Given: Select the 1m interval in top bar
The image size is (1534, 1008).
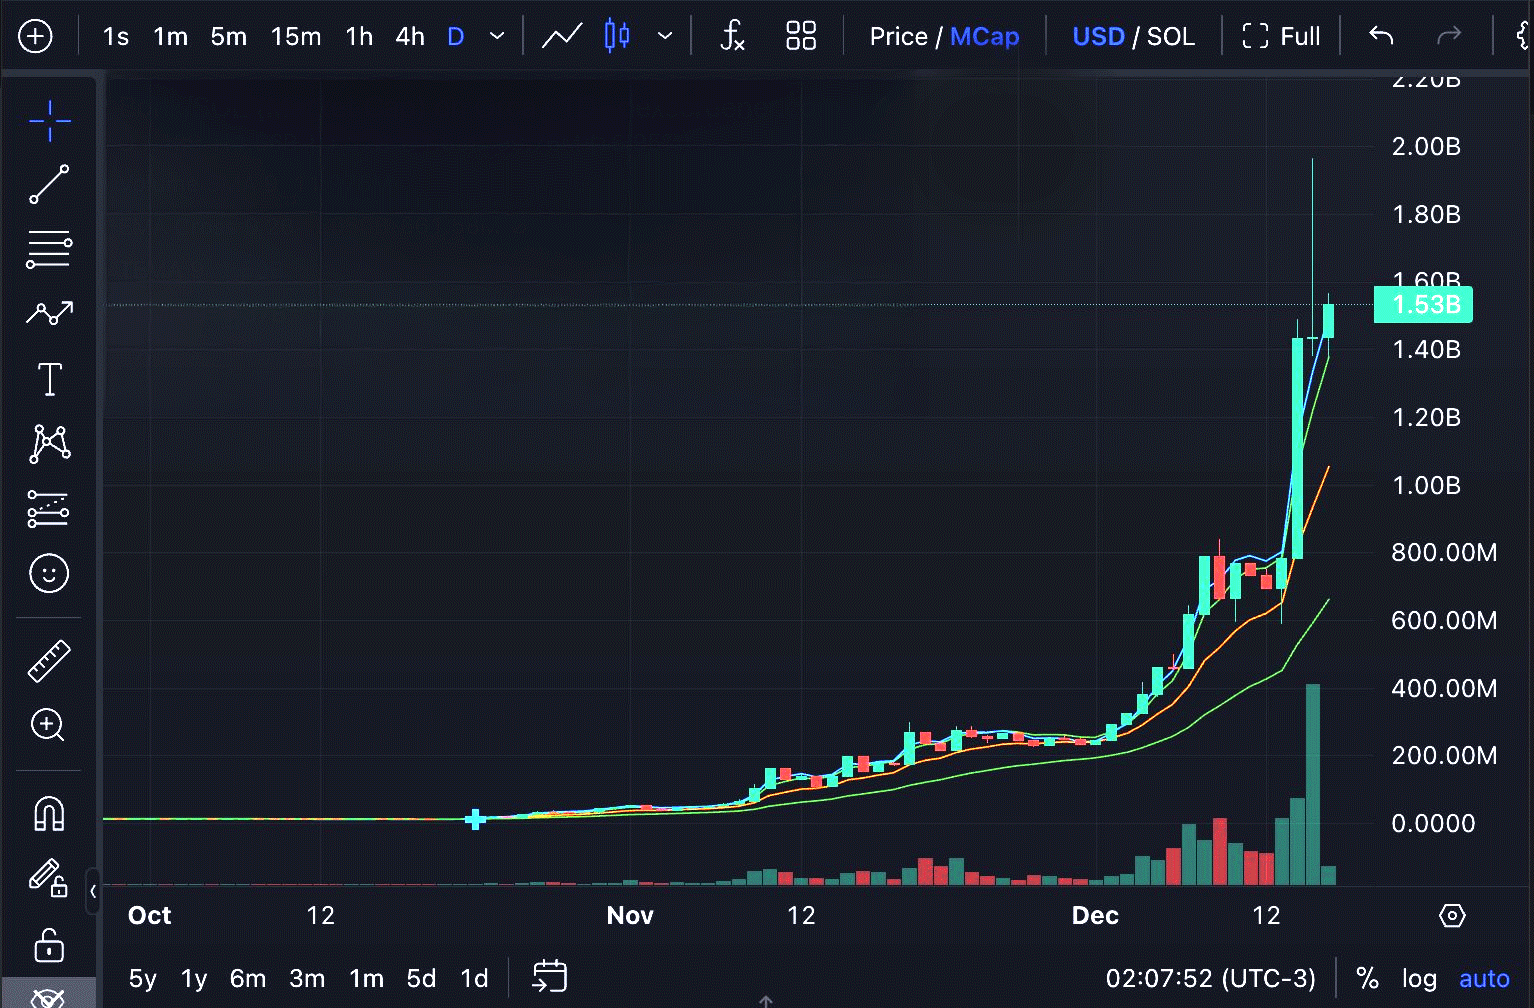Looking at the screenshot, I should pyautogui.click(x=170, y=37).
